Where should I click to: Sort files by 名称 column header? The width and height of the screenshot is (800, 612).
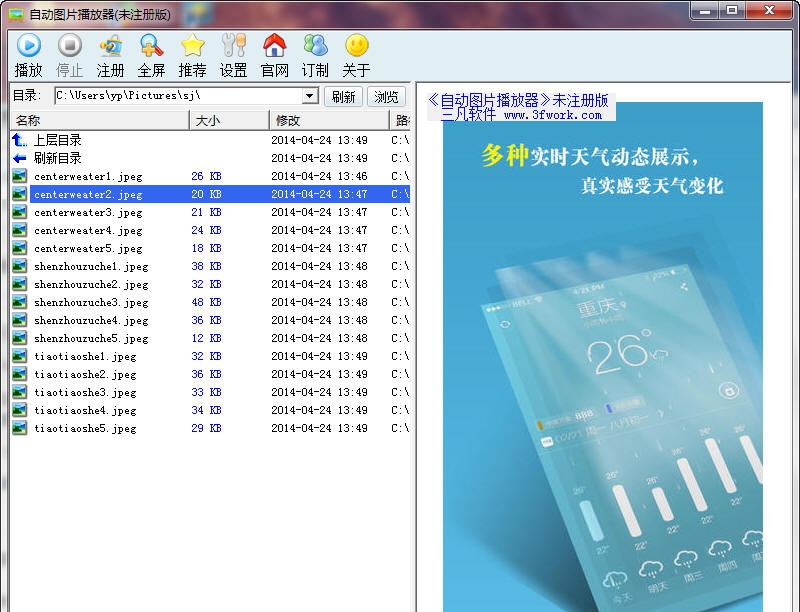coord(99,120)
